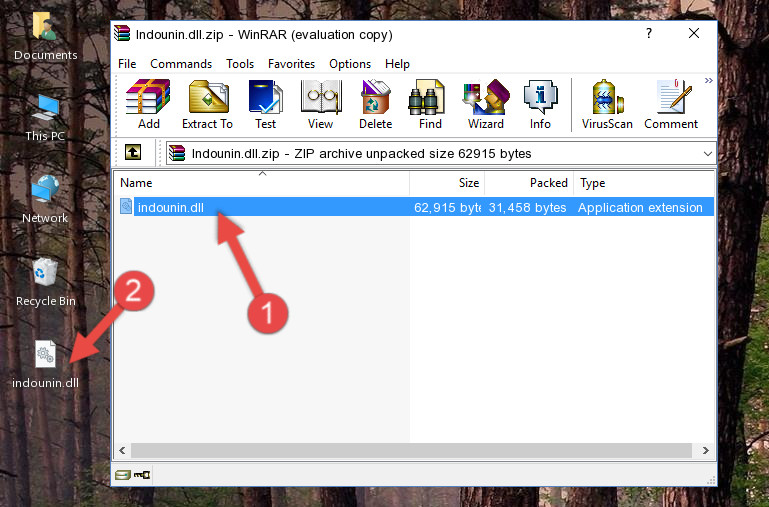Viewport: 769px width, 507px height.
Task: Click the archive address bar text
Action: (x=361, y=153)
